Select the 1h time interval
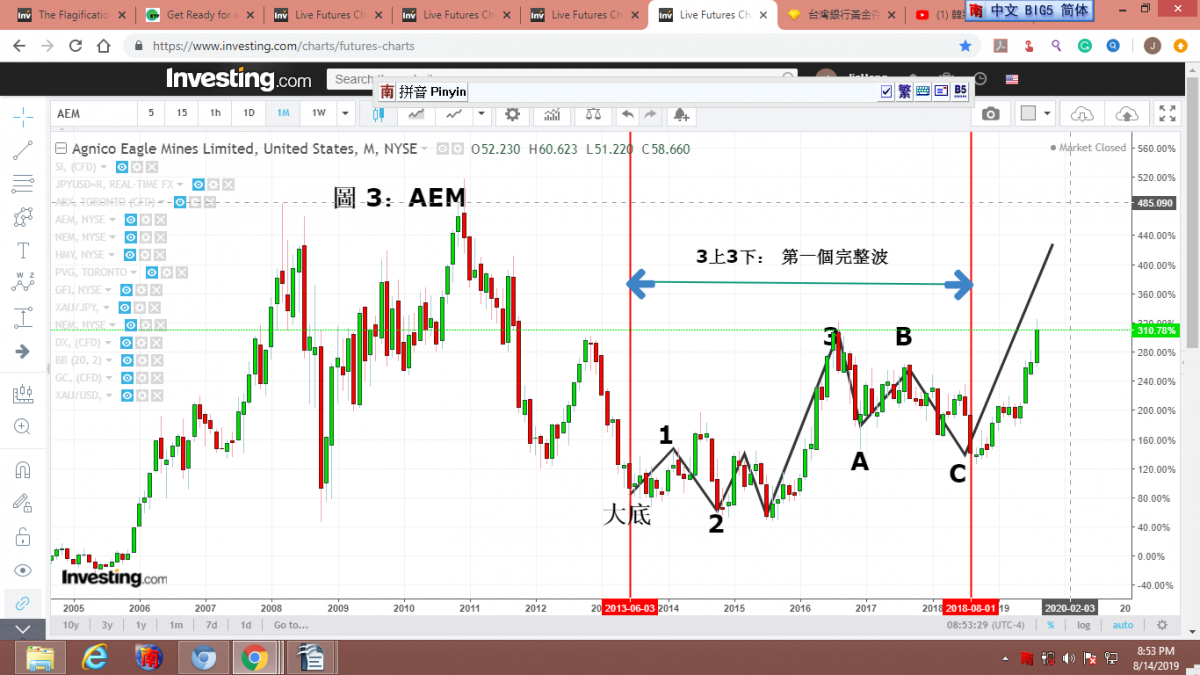 215,113
